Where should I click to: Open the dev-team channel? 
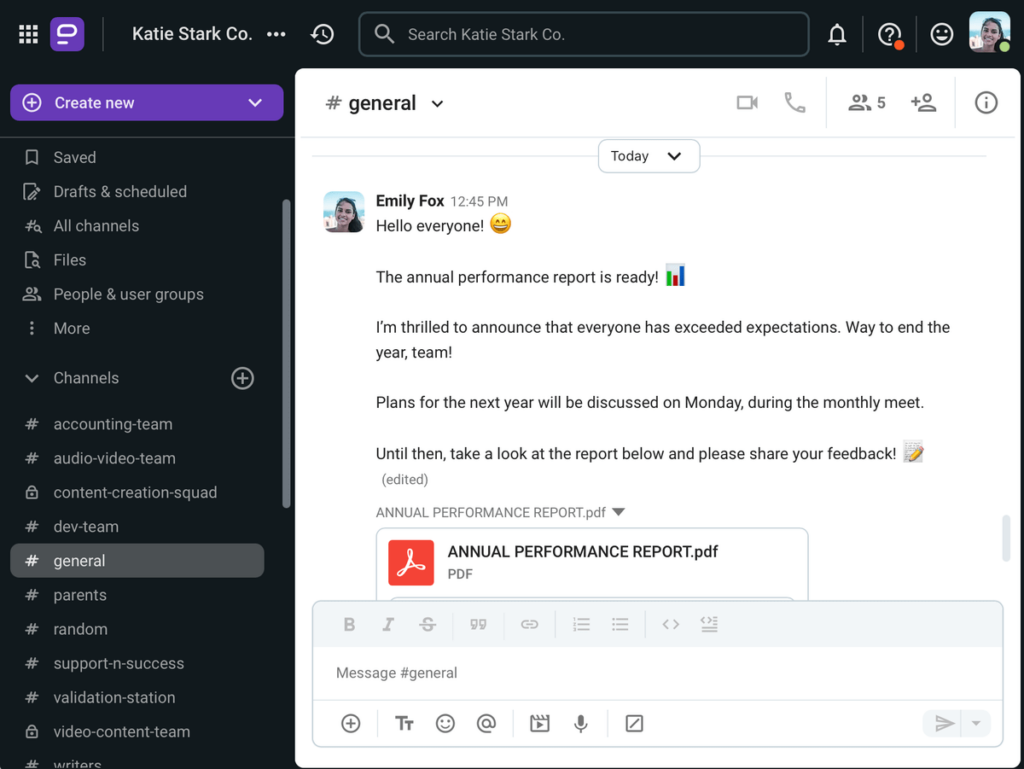86,527
